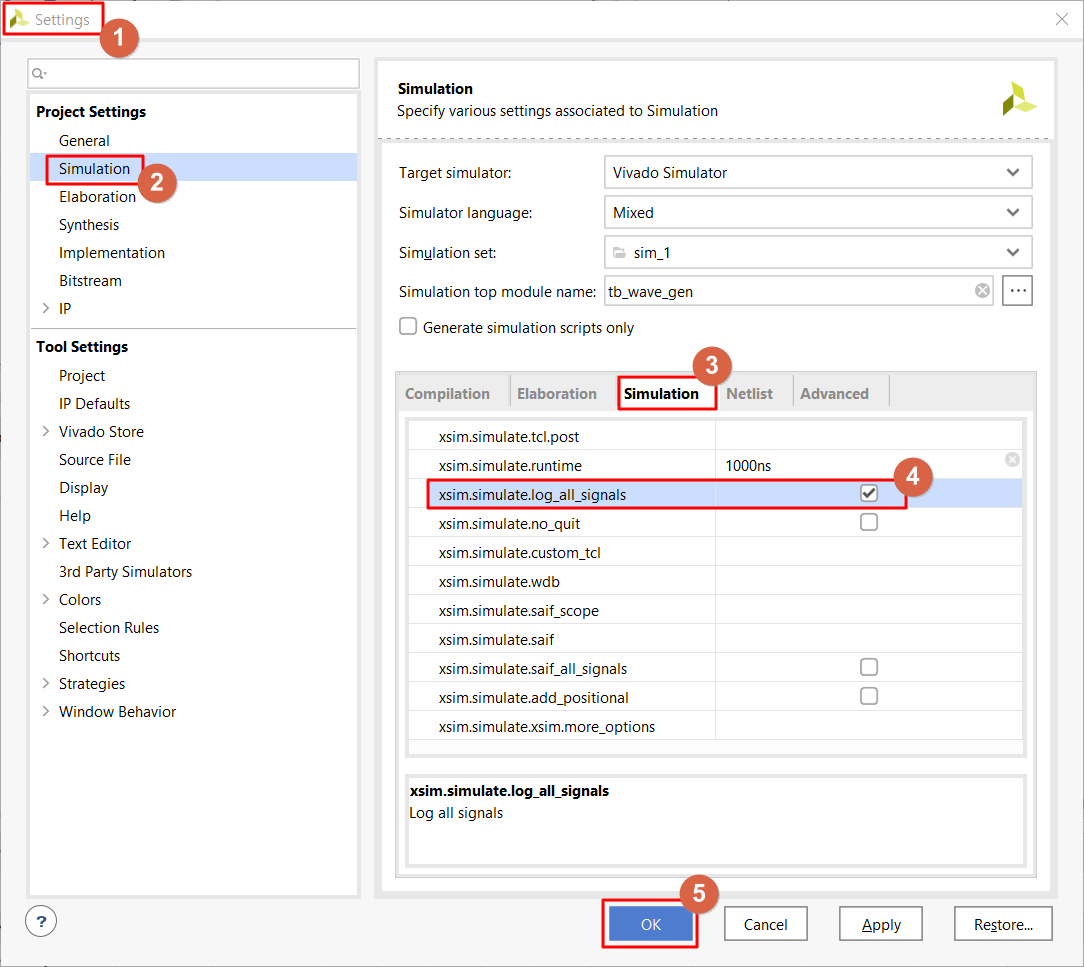The image size is (1084, 967).
Task: Select Source File in Tool Settings
Action: (95, 460)
